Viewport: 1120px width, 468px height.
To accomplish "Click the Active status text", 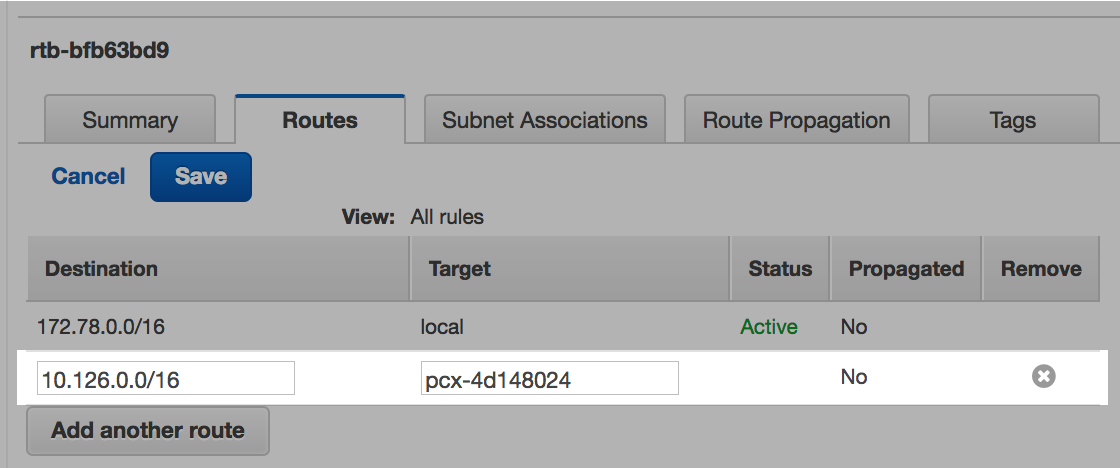I will pos(768,327).
